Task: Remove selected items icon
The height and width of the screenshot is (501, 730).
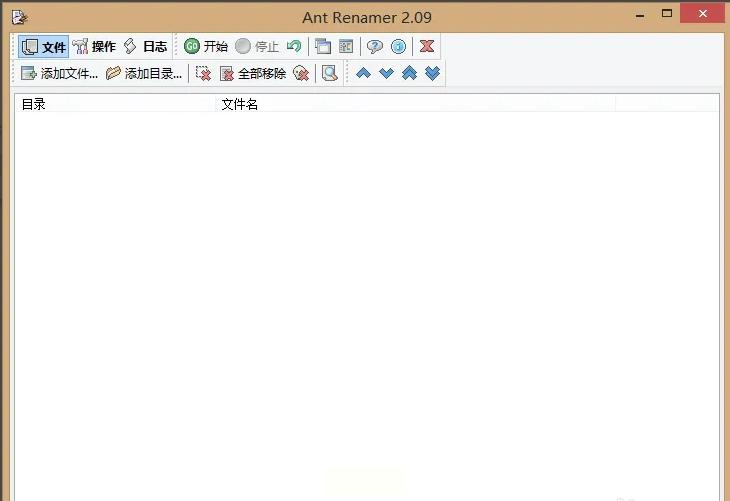Action: point(203,73)
